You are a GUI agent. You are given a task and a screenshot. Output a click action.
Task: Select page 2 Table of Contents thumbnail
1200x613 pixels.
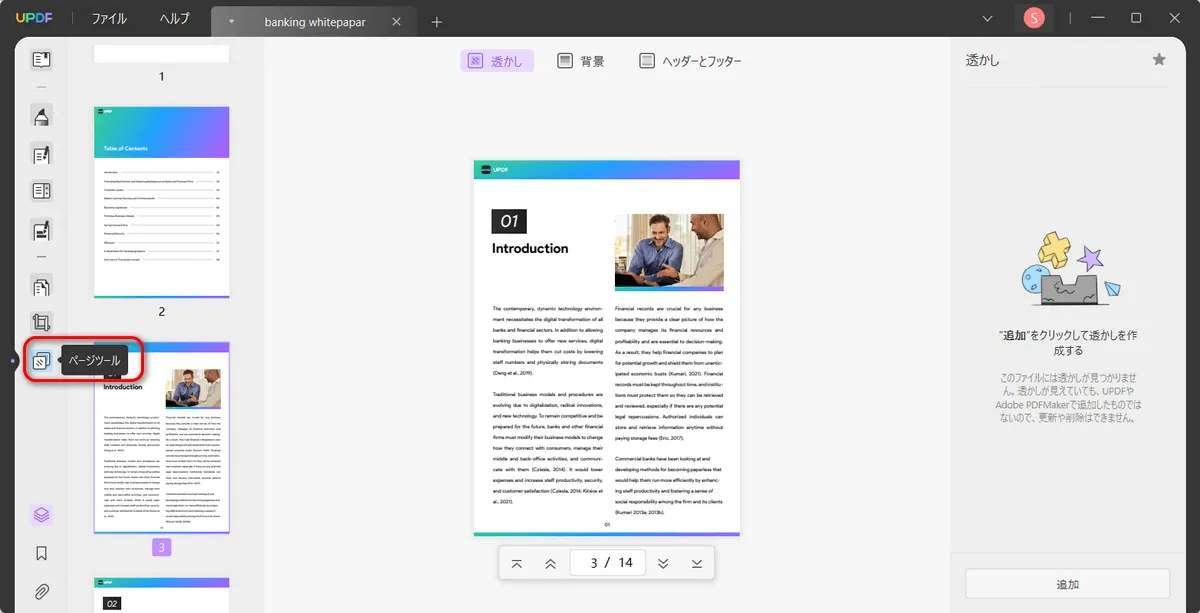(162, 202)
